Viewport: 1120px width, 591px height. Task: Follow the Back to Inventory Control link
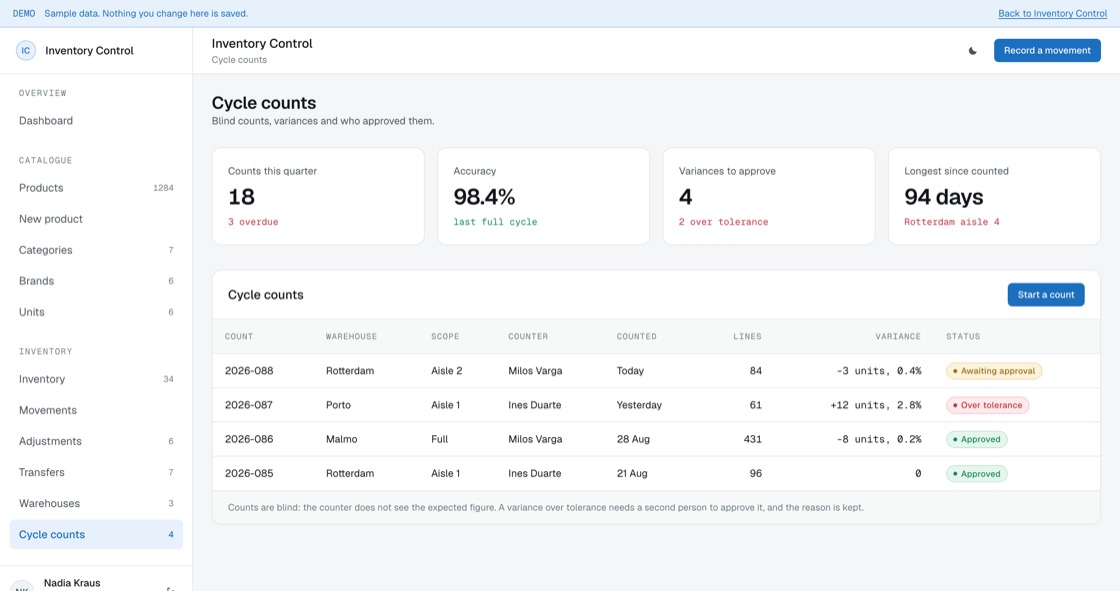(1052, 14)
